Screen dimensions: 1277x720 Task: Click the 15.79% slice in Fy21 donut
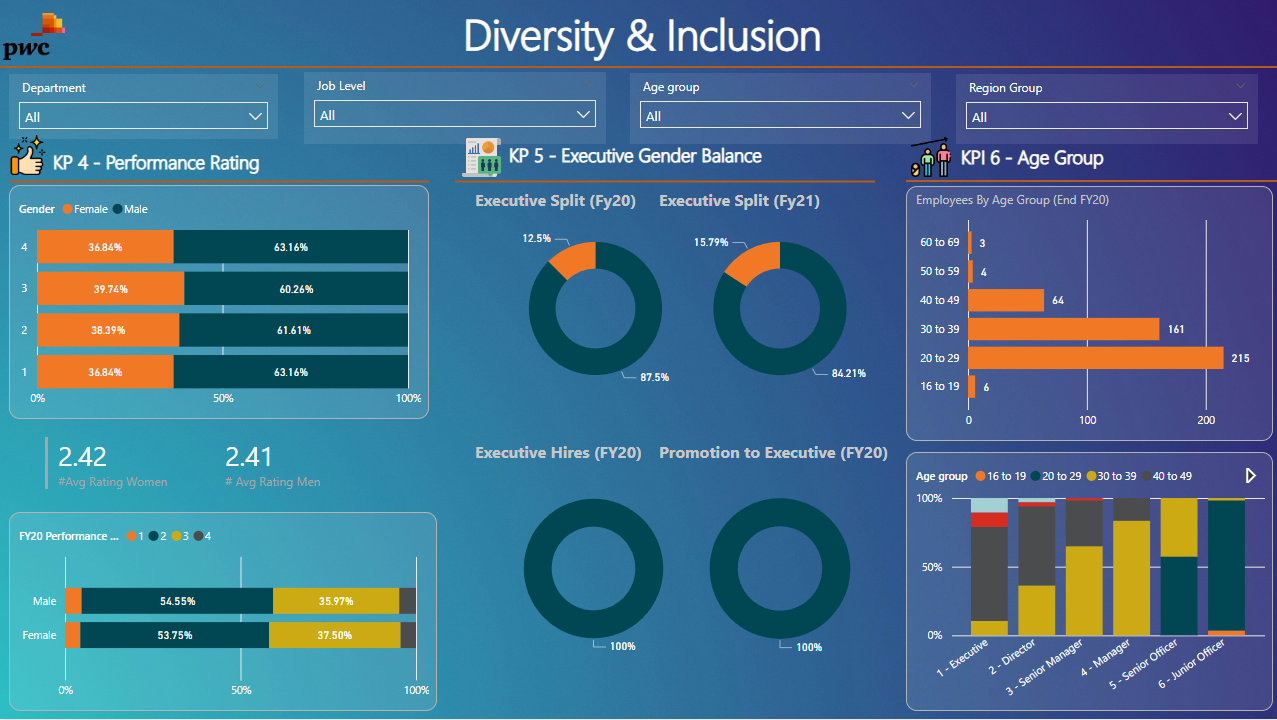point(753,262)
